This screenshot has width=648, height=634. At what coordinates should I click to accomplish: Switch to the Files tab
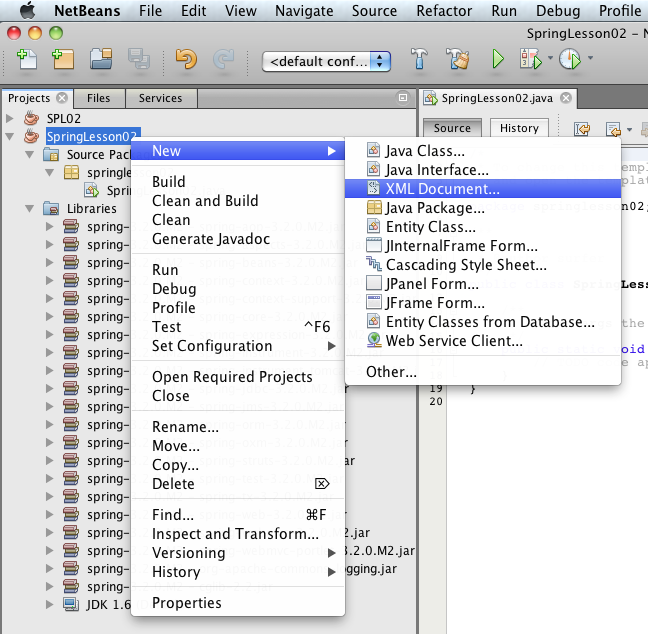98,98
